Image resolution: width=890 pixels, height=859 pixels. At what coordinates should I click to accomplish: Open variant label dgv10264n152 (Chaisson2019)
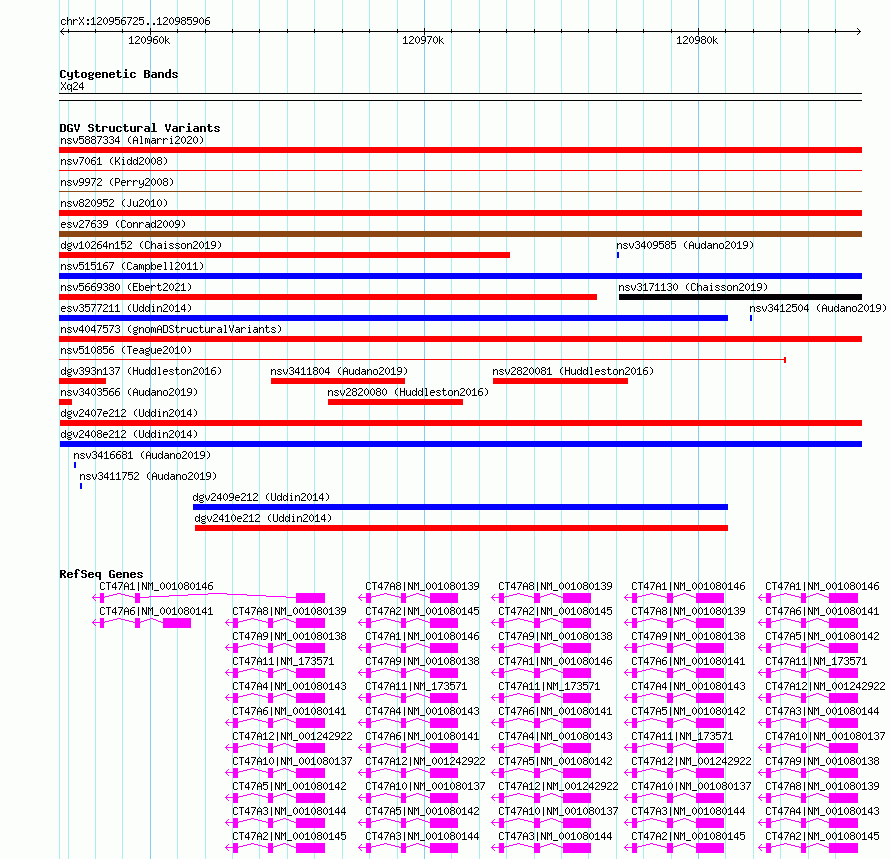point(141,245)
